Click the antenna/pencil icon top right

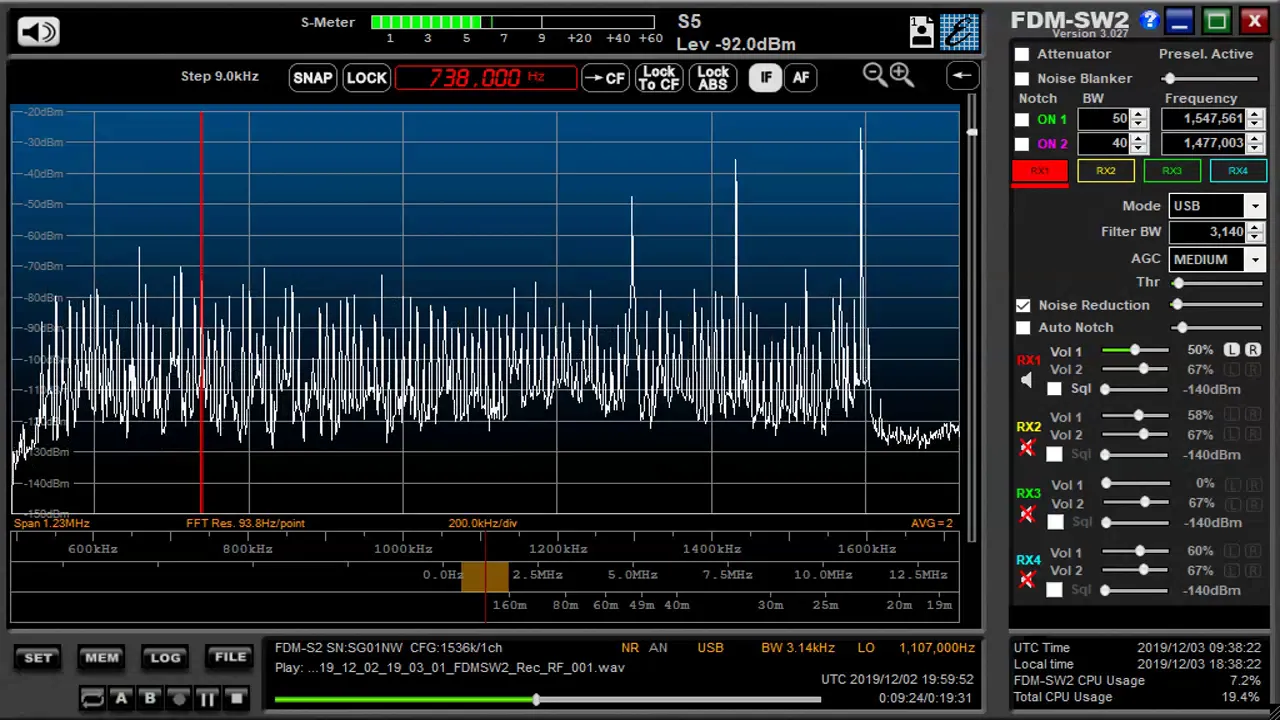[959, 32]
